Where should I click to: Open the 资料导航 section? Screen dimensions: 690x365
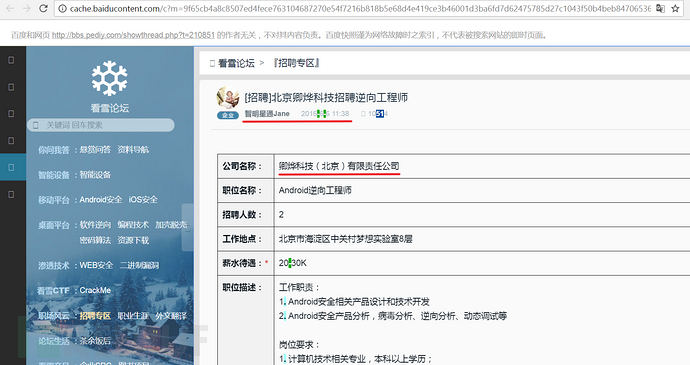click(133, 150)
